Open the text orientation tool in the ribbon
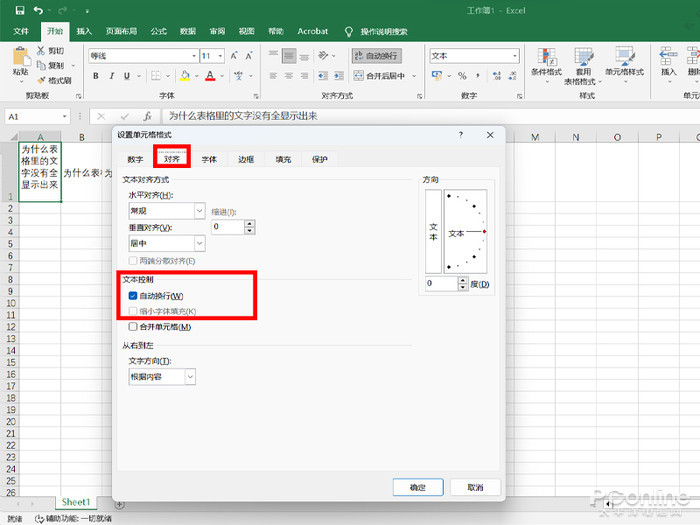700x525 pixels. click(323, 55)
